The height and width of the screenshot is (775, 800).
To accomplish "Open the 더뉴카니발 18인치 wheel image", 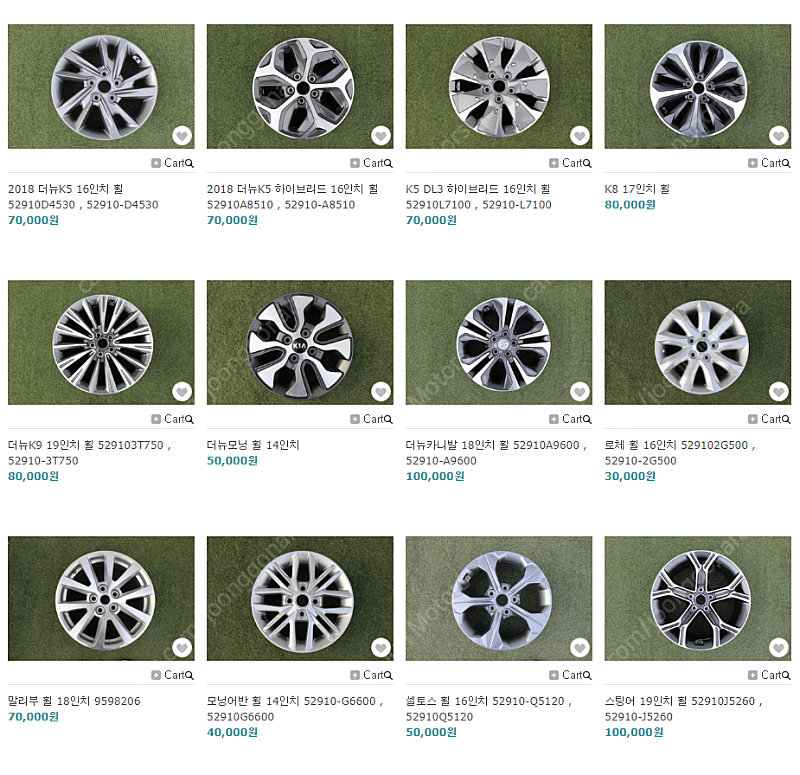I will pos(498,342).
